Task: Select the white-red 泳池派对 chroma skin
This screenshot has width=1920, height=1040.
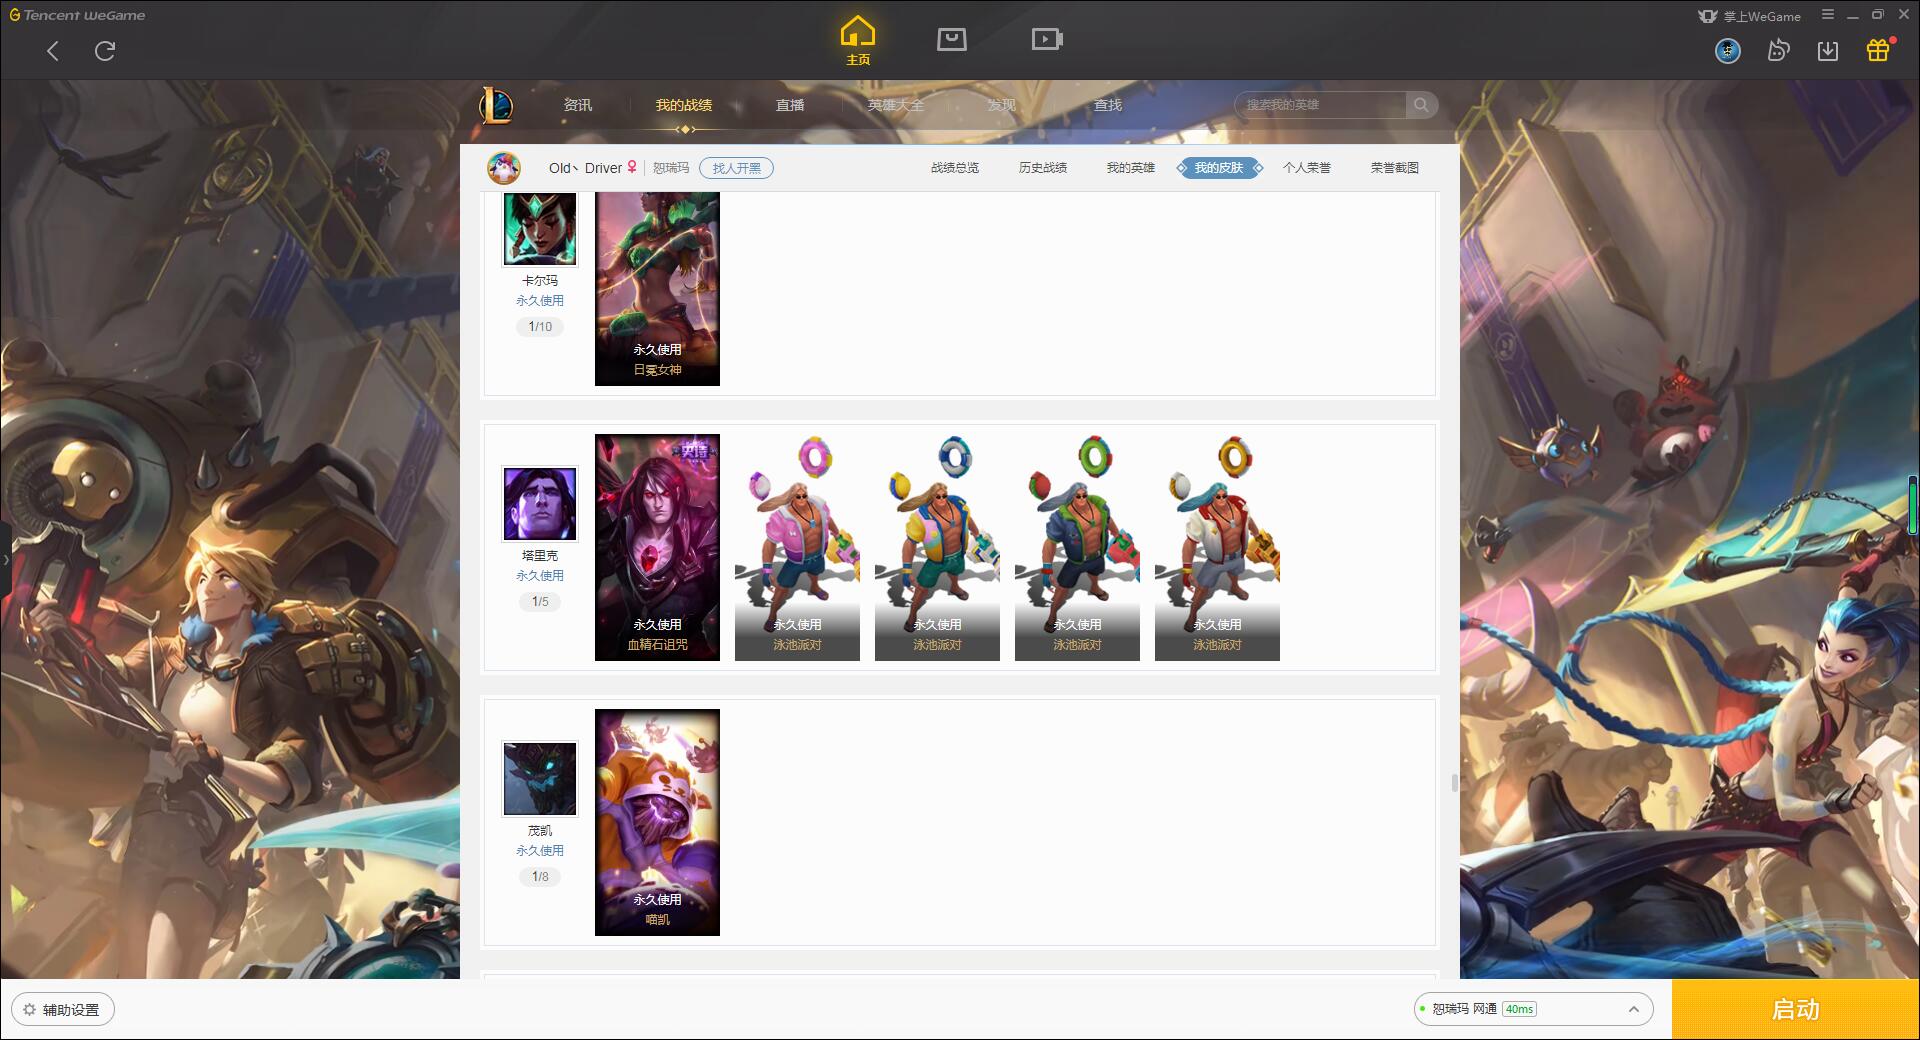Action: point(1217,547)
